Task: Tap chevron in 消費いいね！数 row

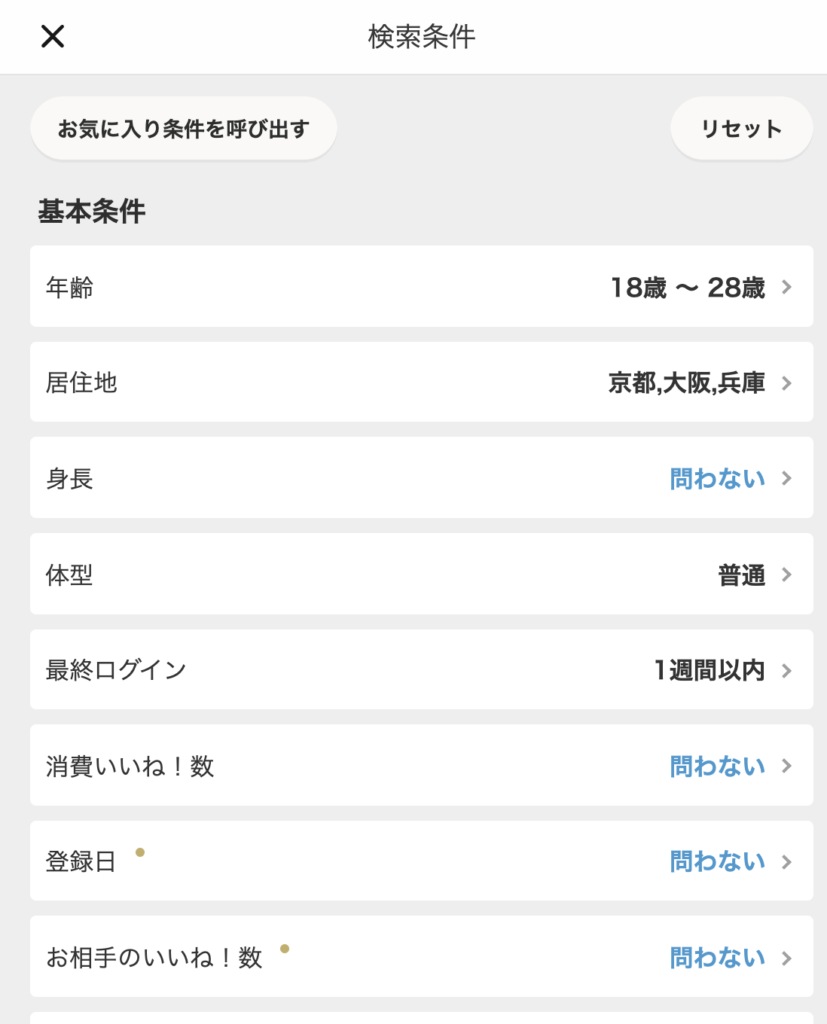Action: 786,766
